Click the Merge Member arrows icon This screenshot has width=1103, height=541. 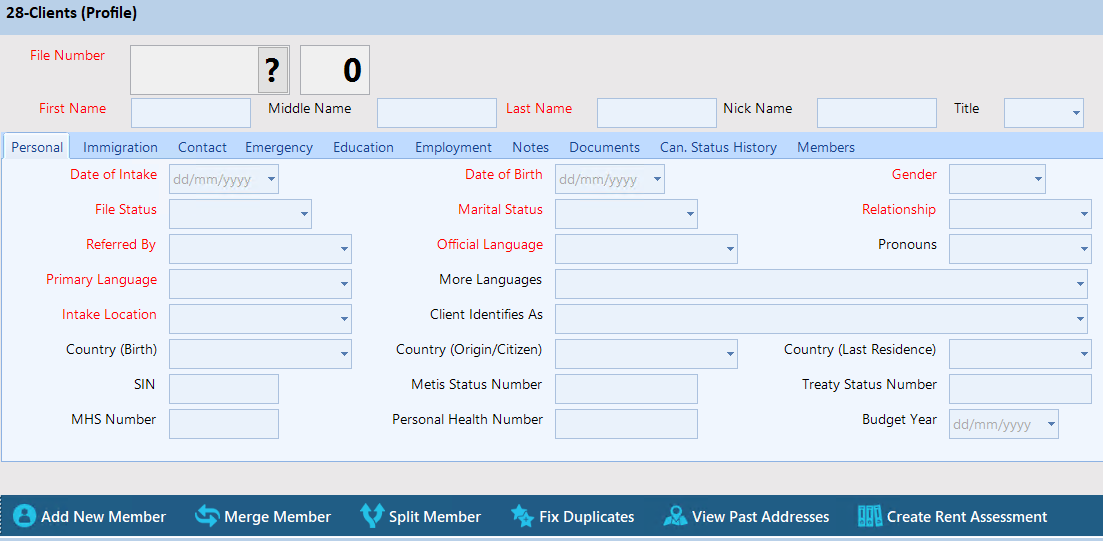[207, 516]
